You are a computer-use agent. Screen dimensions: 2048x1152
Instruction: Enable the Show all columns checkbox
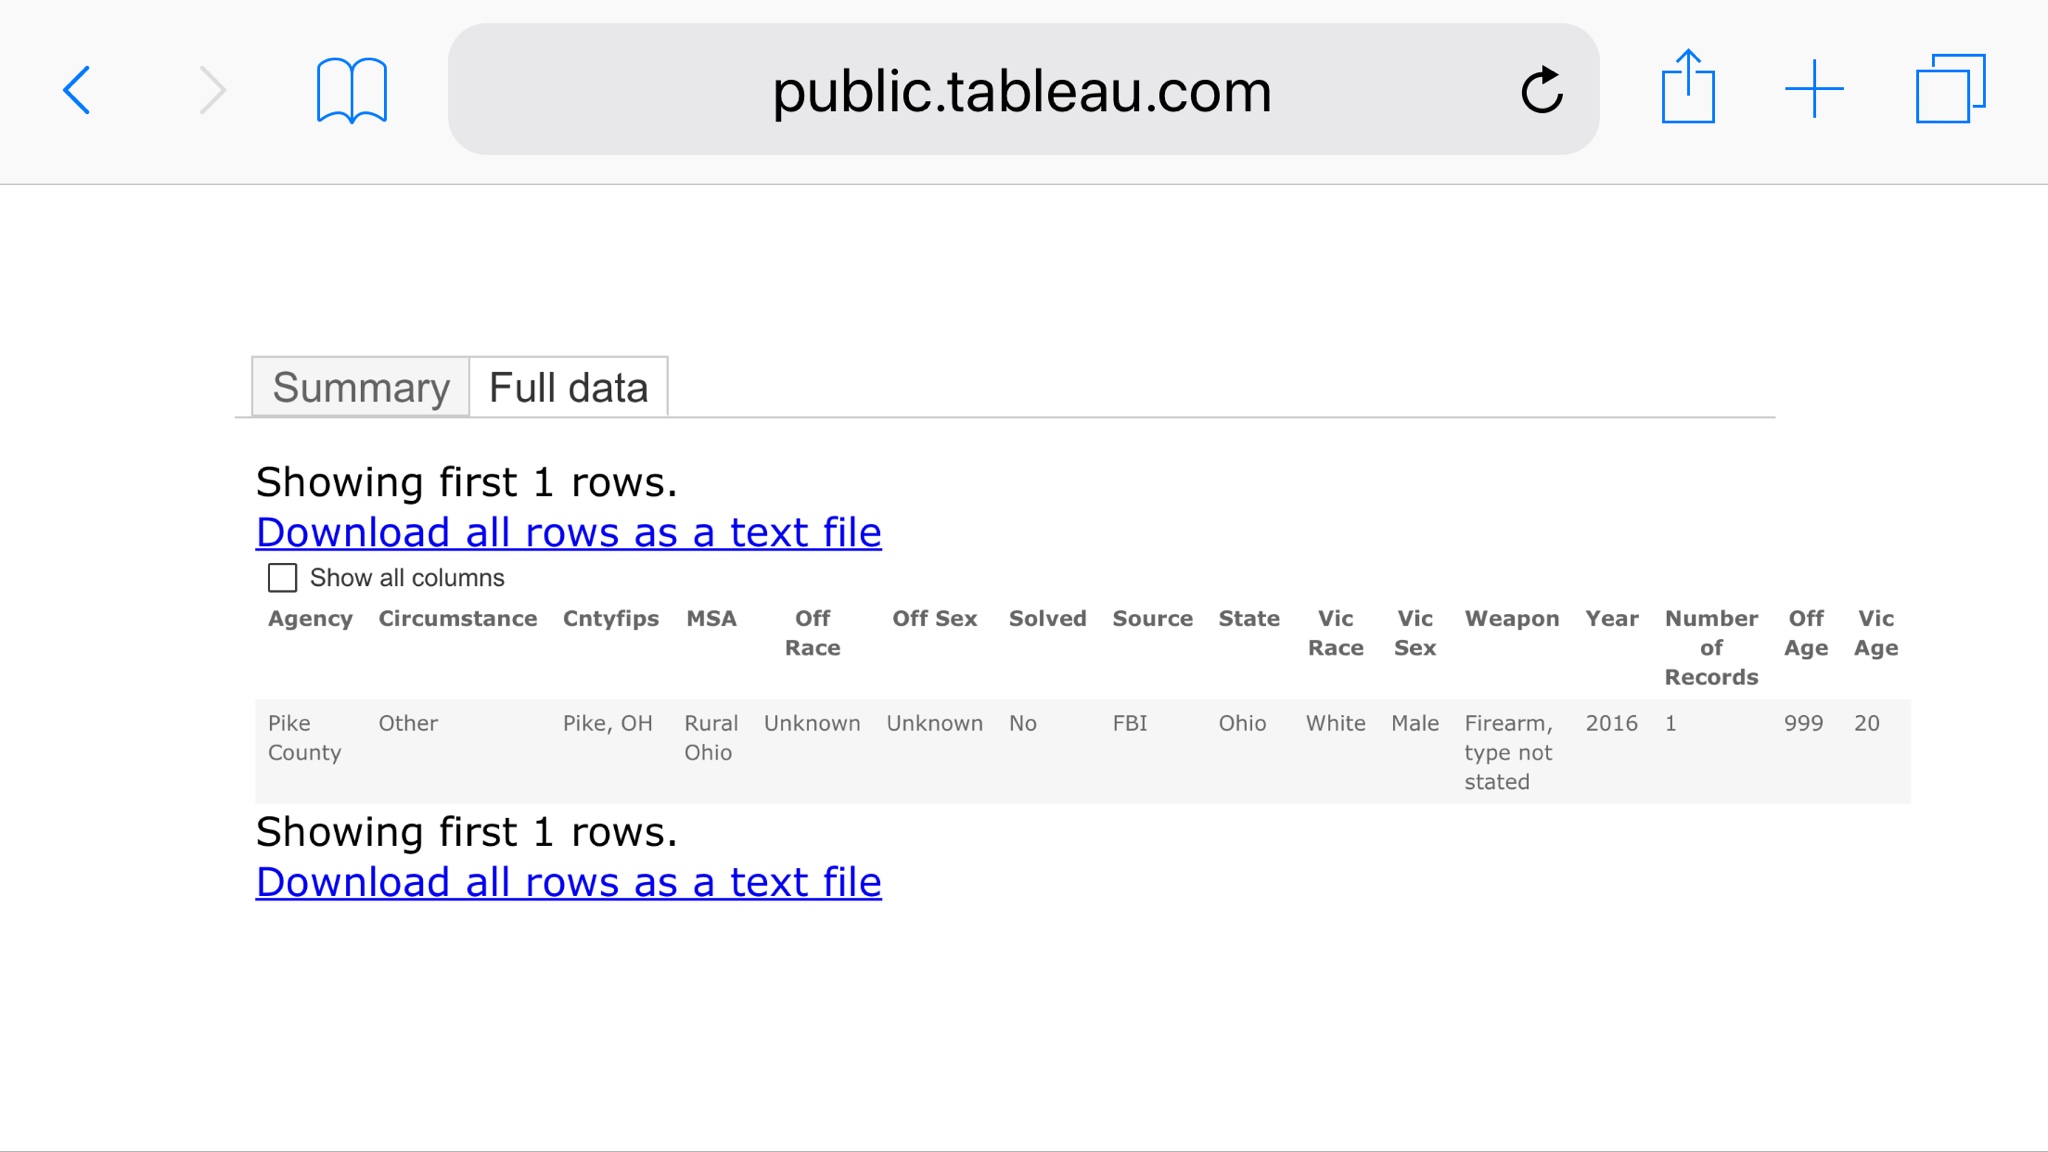click(283, 578)
